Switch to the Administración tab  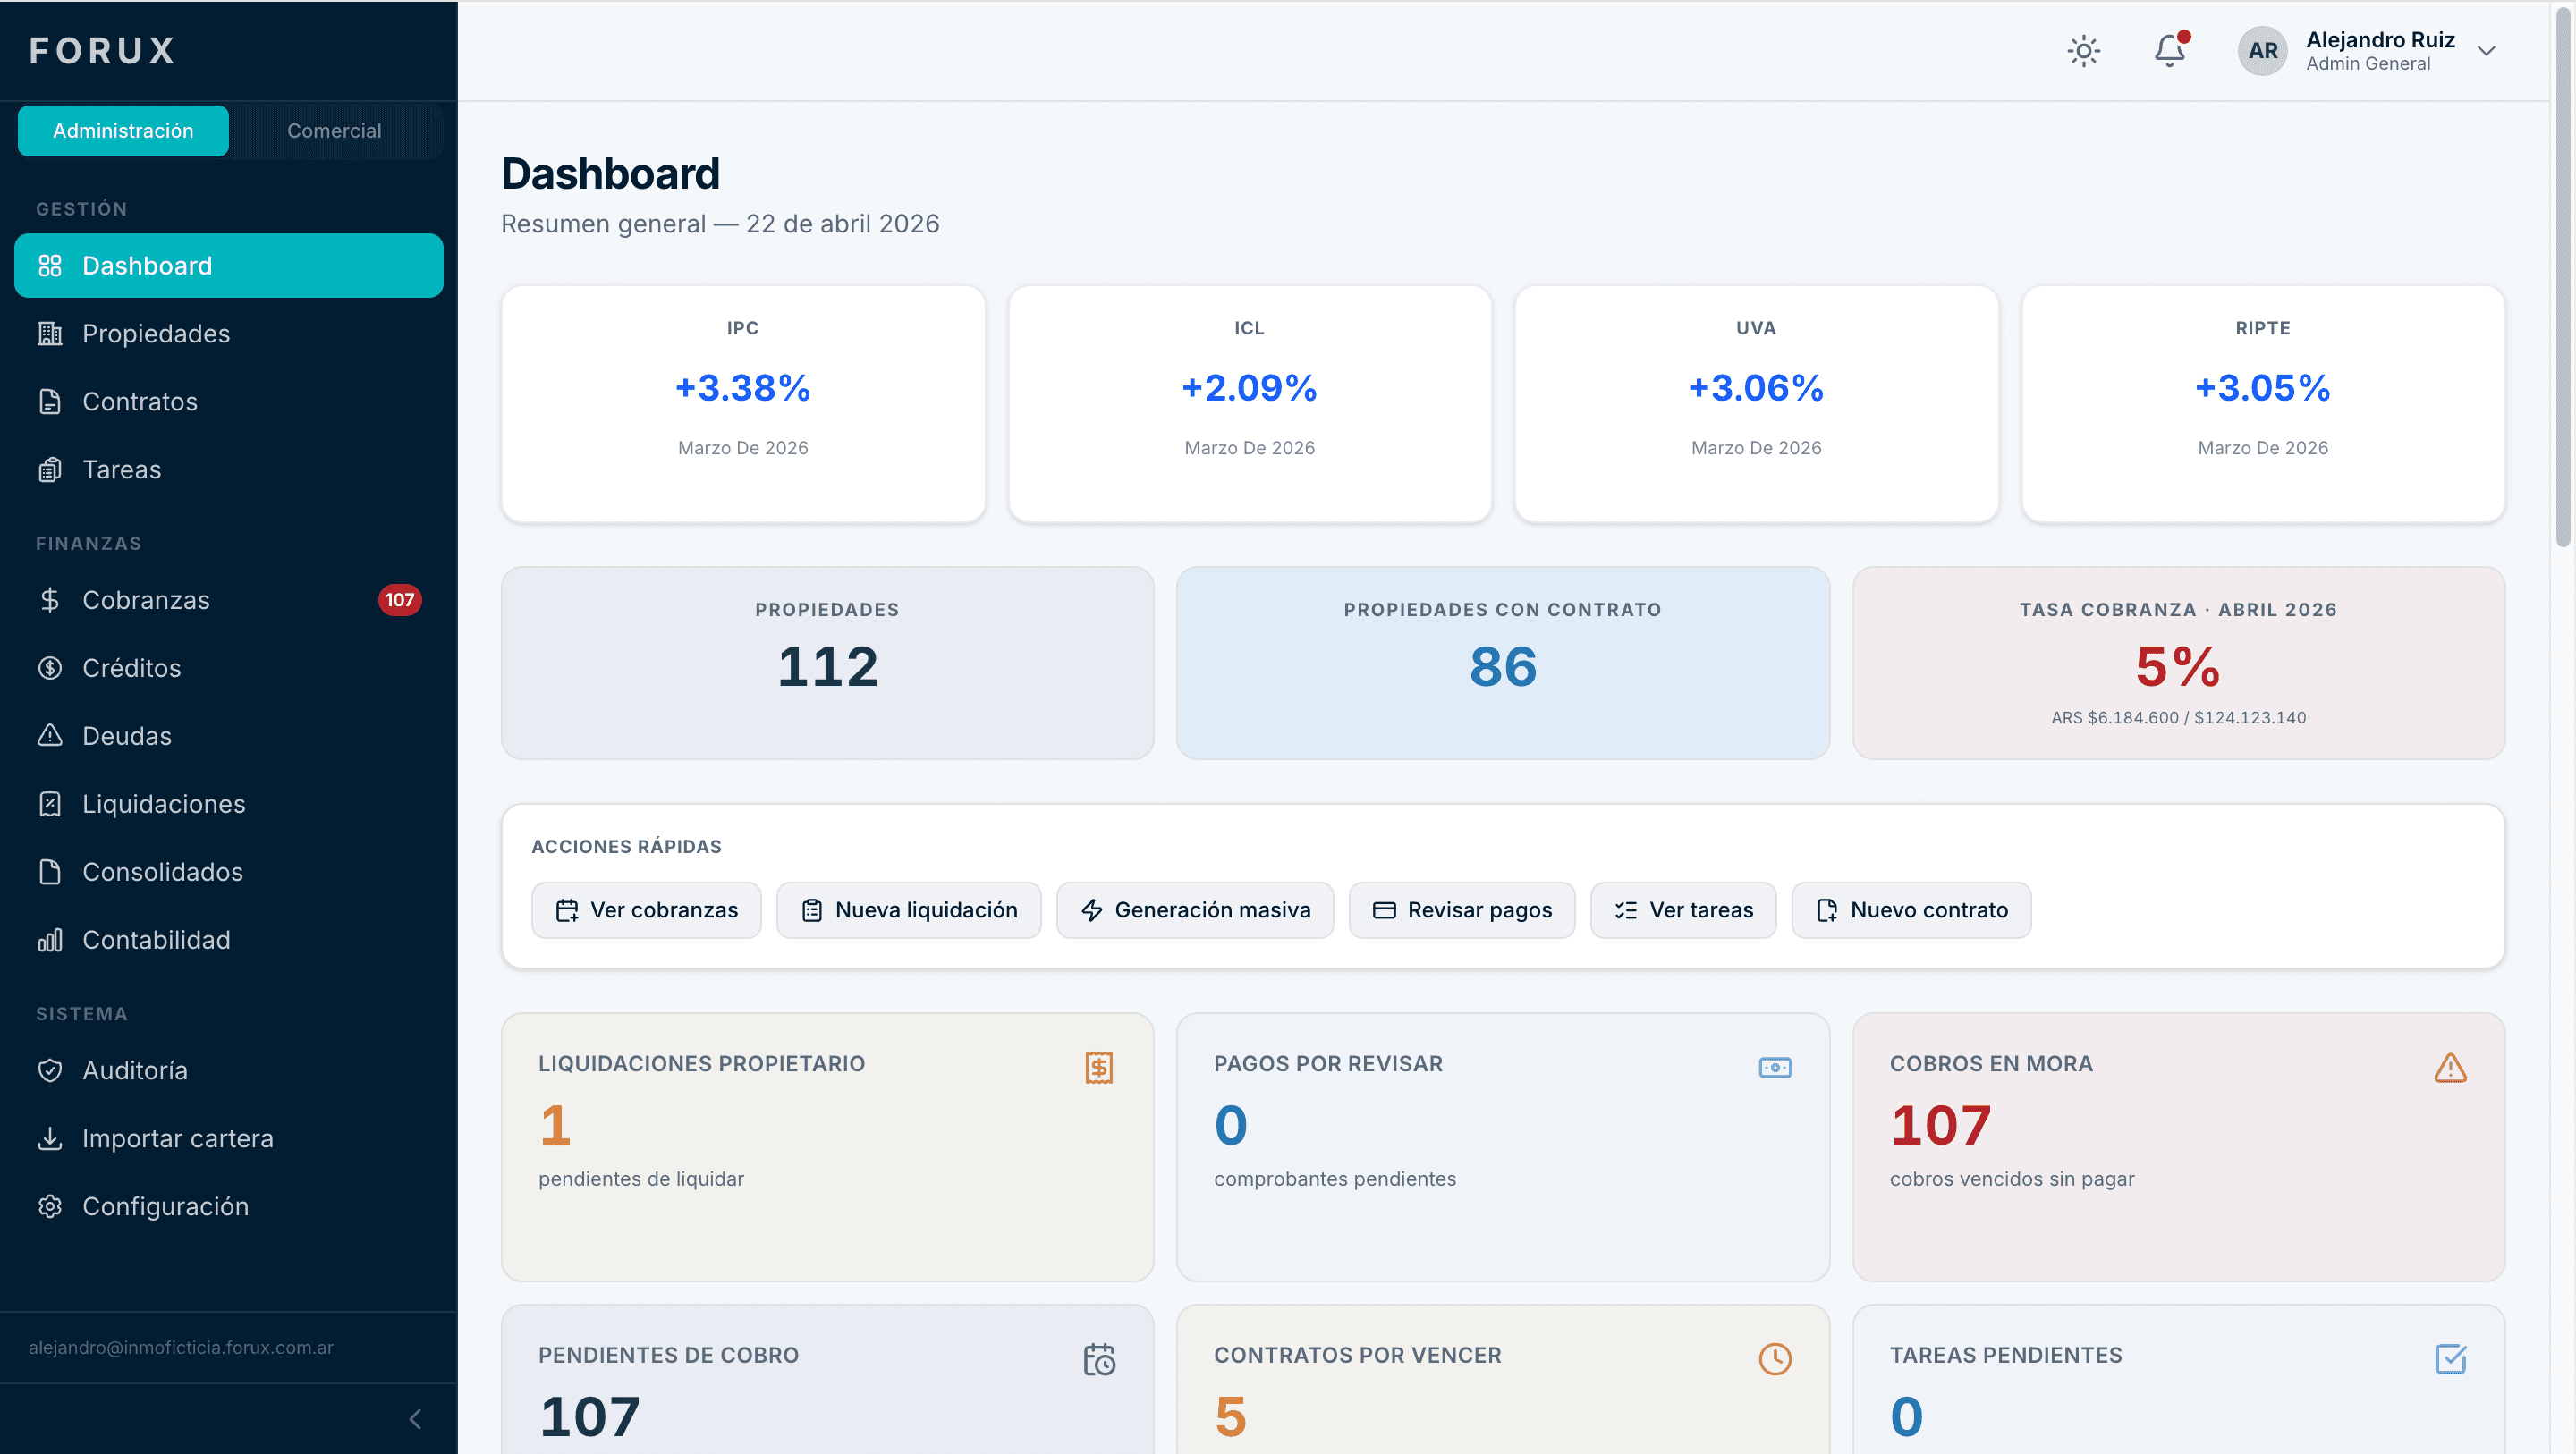123,131
